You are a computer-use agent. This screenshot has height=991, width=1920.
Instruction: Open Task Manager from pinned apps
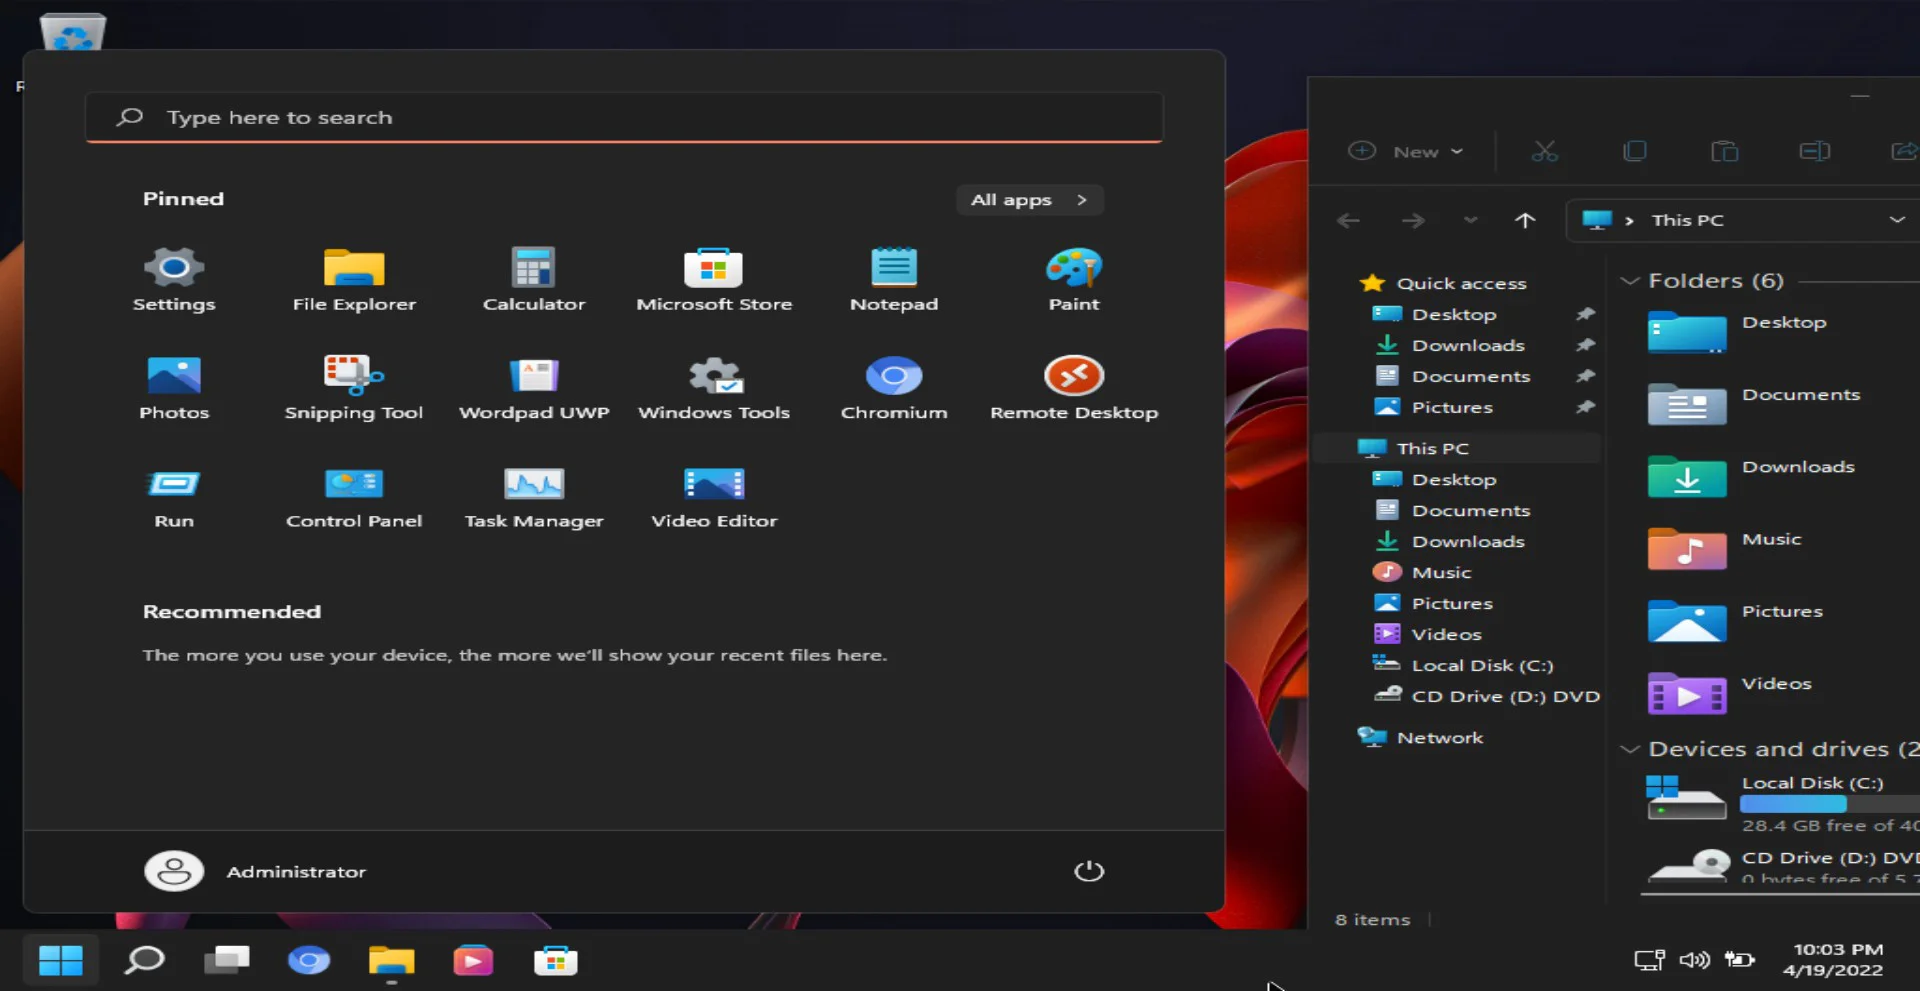tap(534, 495)
